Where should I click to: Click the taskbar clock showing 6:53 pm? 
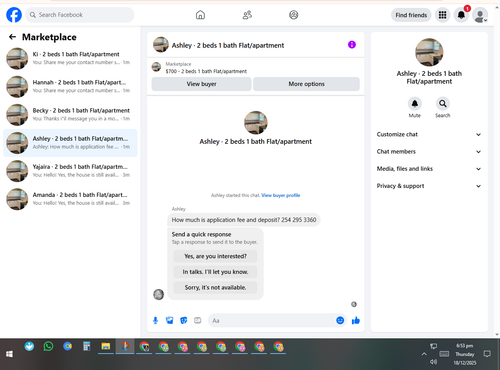[x=465, y=354]
